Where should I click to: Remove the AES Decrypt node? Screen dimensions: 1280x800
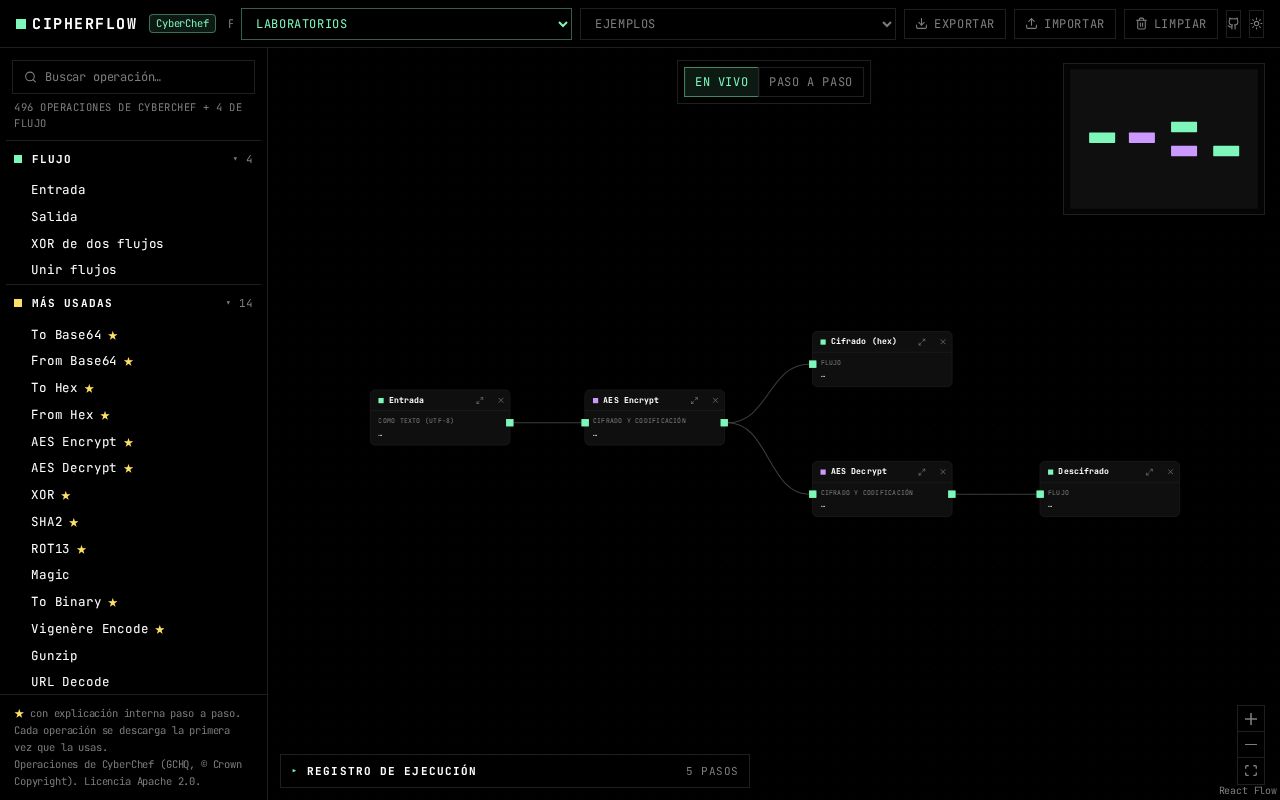943,472
